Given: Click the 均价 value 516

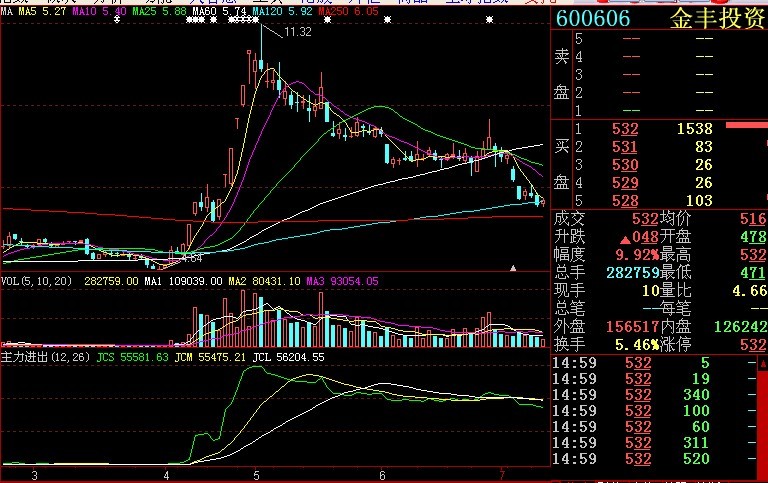Looking at the screenshot, I should (753, 219).
